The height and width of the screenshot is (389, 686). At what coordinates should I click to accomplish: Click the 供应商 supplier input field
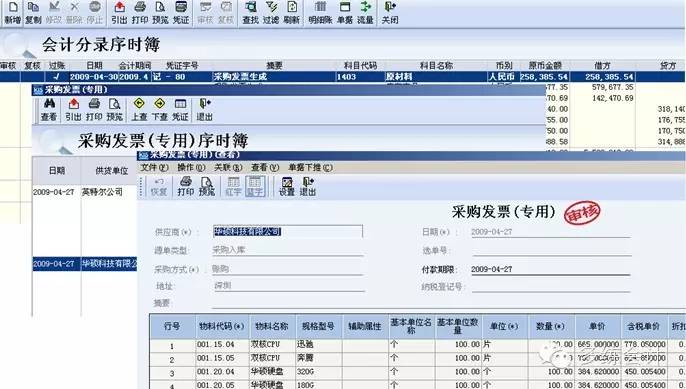[x=287, y=232]
